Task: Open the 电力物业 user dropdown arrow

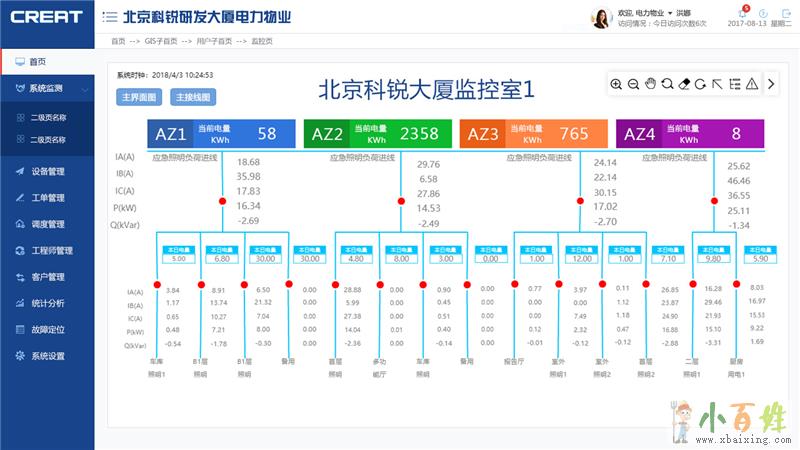Action: pos(668,12)
